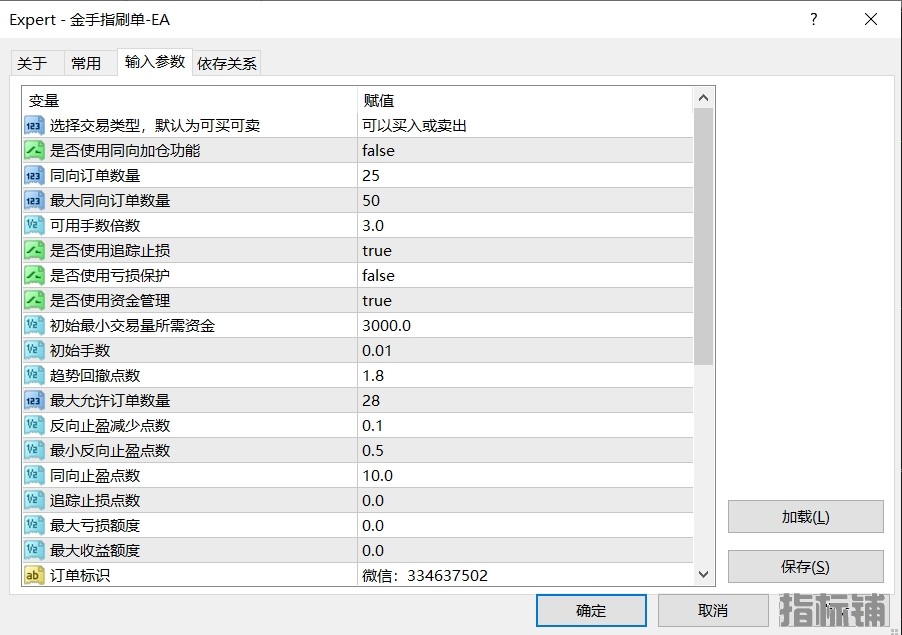Click the integer icon beside 最大允许订单数量
The image size is (902, 635).
[34, 400]
